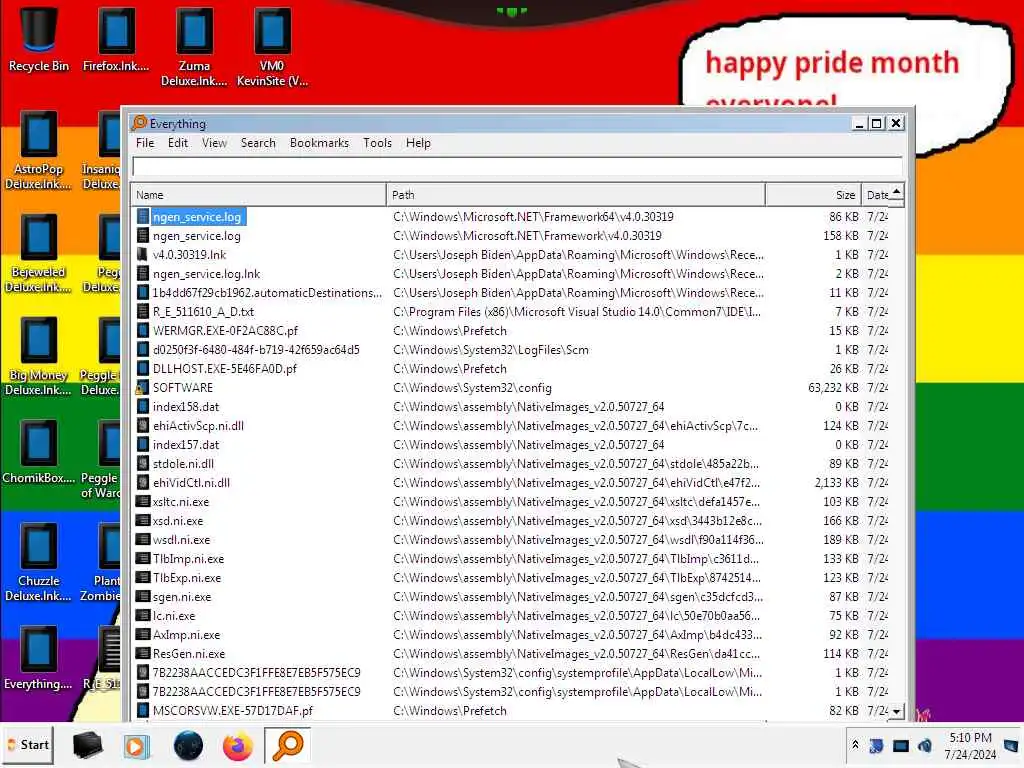This screenshot has height=768, width=1024.
Task: Click the C:\Windows\System32\config path cell
Action: pyautogui.click(x=472, y=388)
